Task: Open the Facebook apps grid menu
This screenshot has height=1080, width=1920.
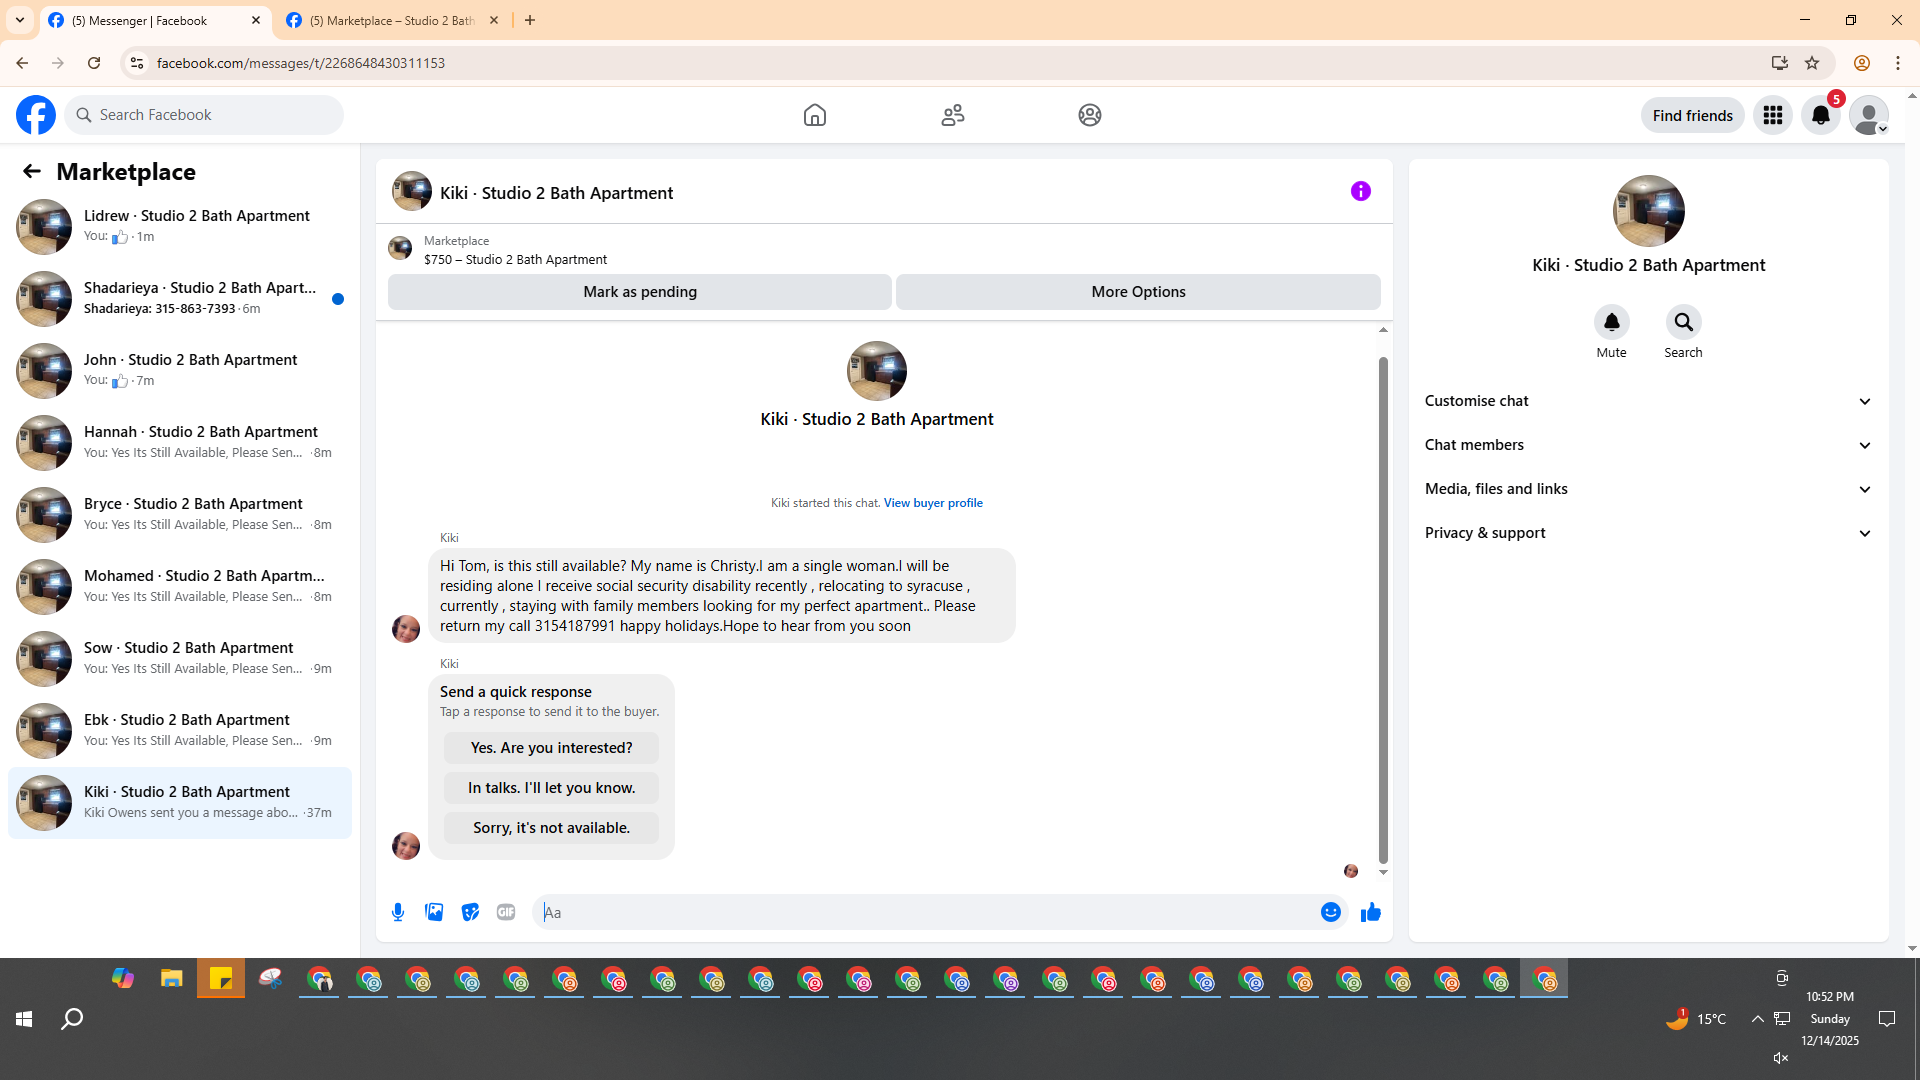Action: click(x=1772, y=115)
